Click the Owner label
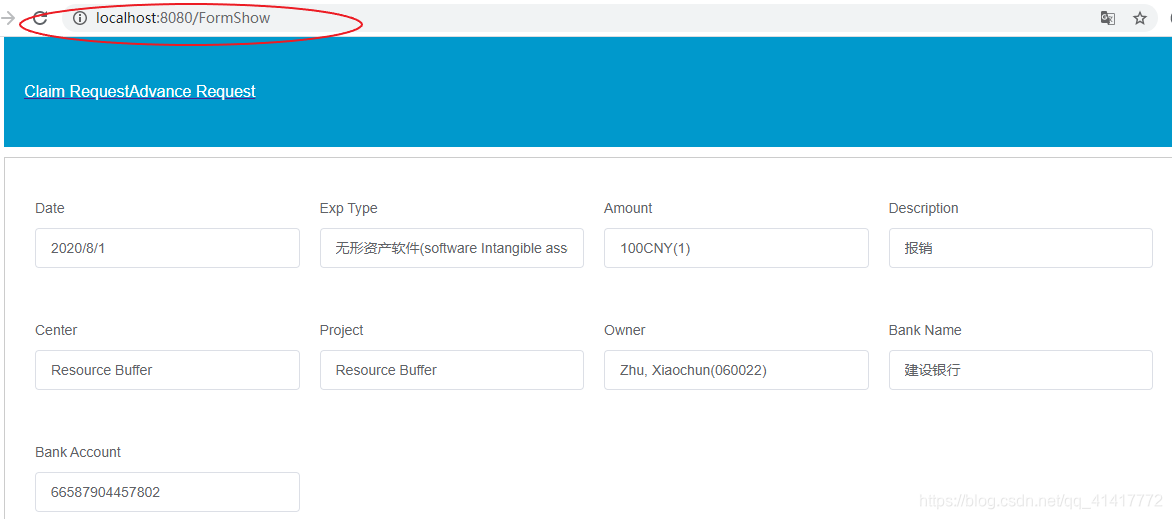Viewport: 1172px width, 519px height. click(624, 331)
